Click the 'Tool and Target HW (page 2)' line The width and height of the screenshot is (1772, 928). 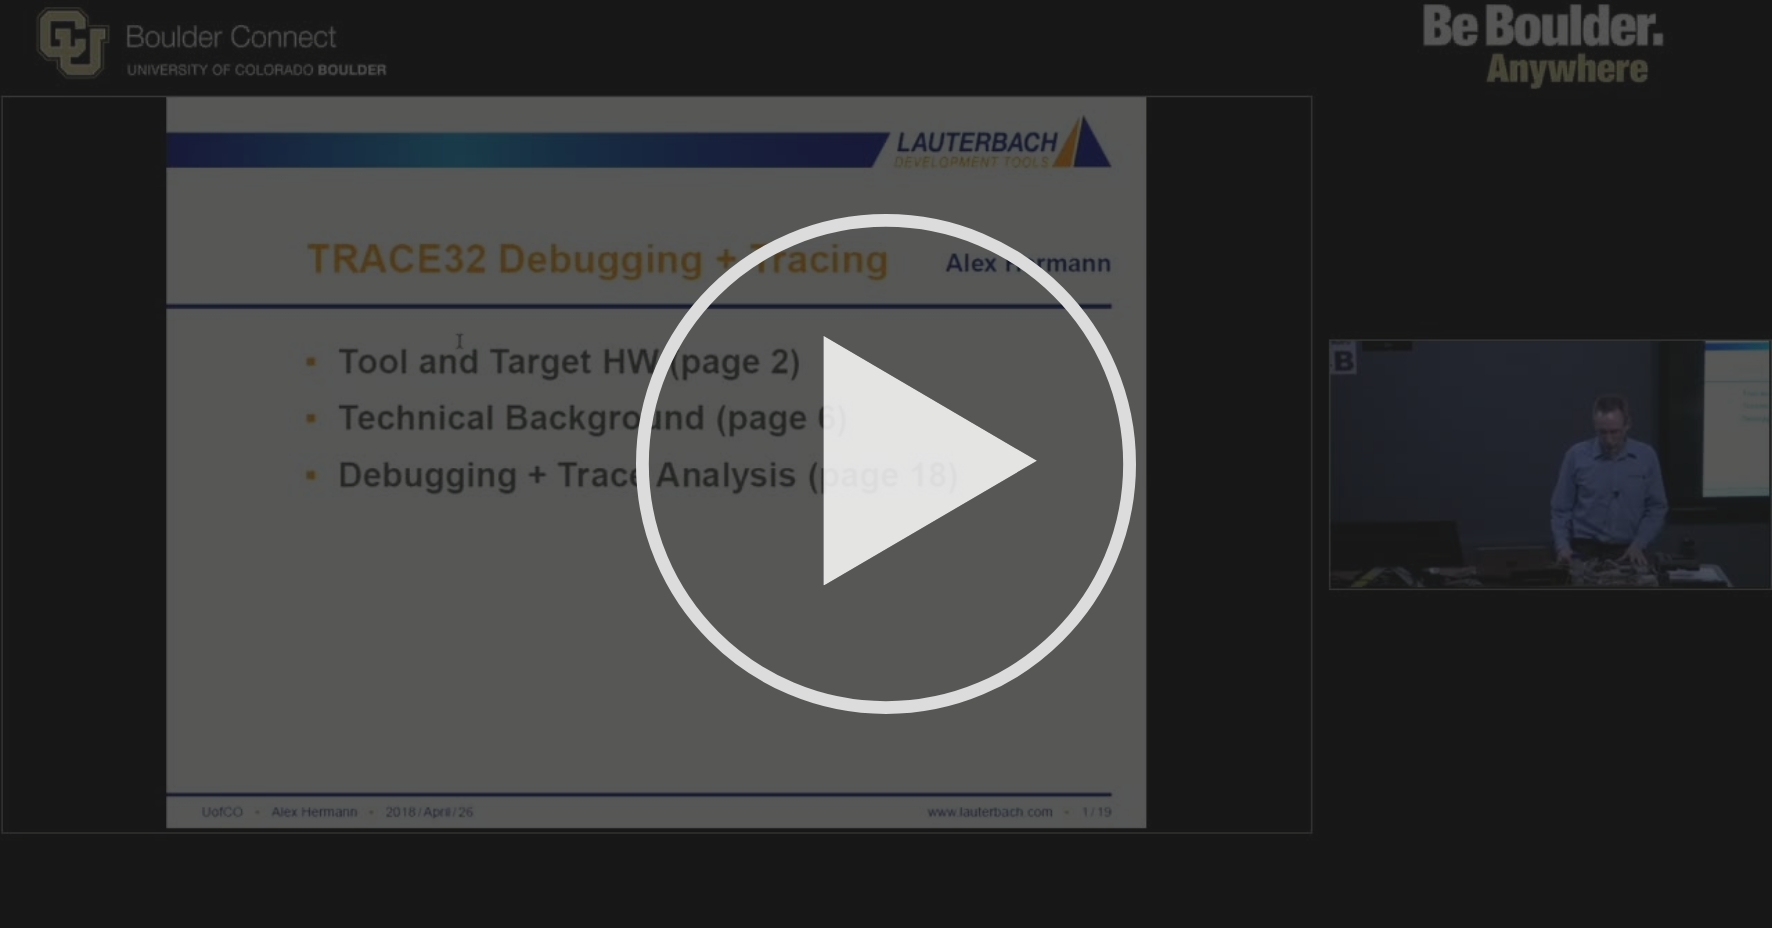[x=569, y=362]
